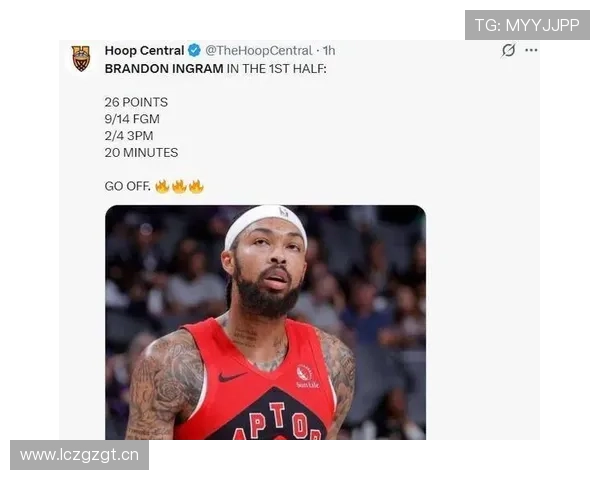The height and width of the screenshot is (480, 600).
Task: Click the bold BRANDON INGRAM text
Action: (164, 69)
